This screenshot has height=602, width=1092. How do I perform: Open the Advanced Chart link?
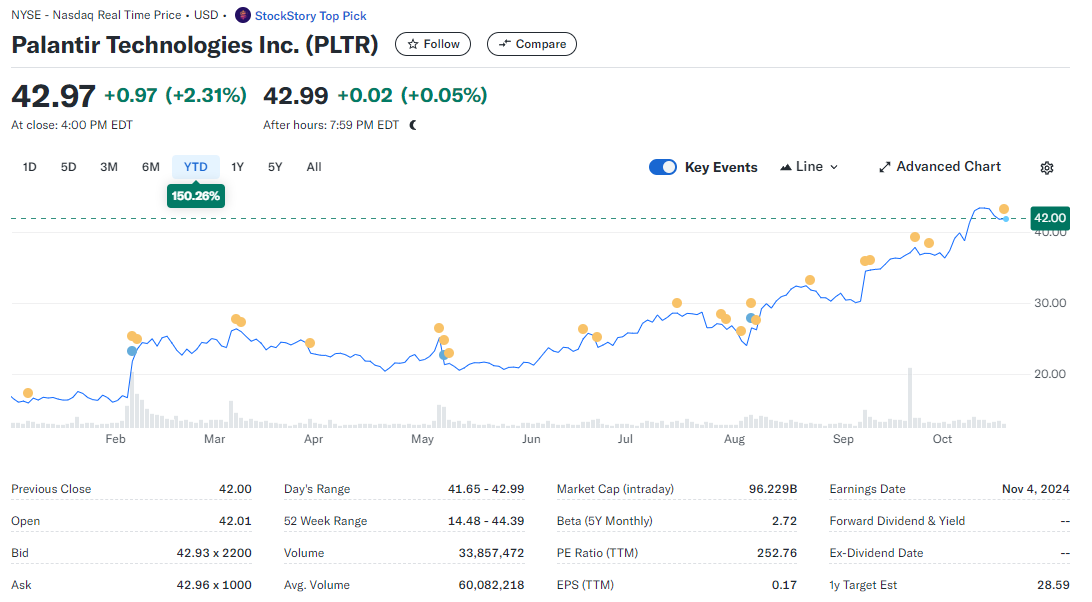pyautogui.click(x=940, y=167)
